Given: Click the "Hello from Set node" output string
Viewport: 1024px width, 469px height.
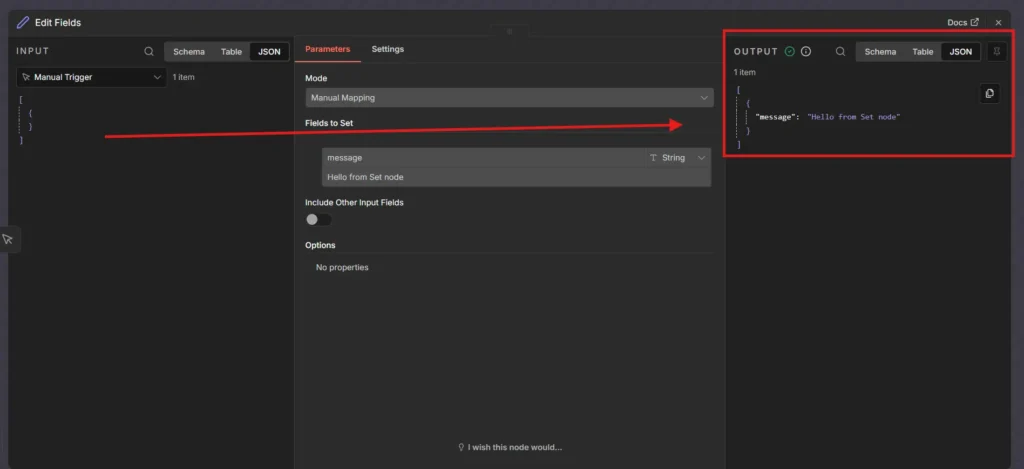Looking at the screenshot, I should (x=854, y=116).
